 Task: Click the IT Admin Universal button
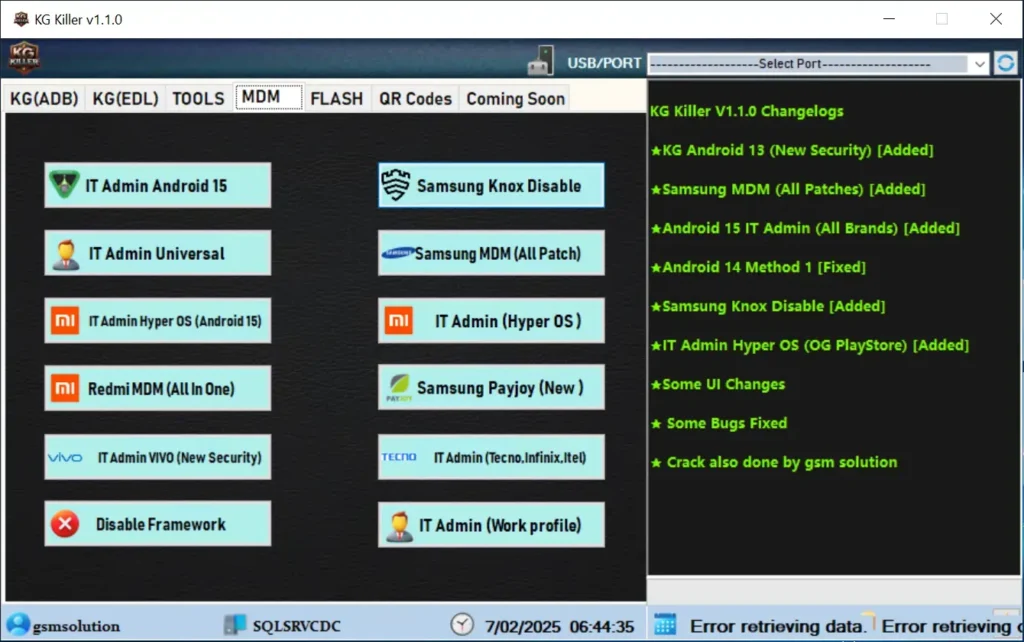coord(157,253)
